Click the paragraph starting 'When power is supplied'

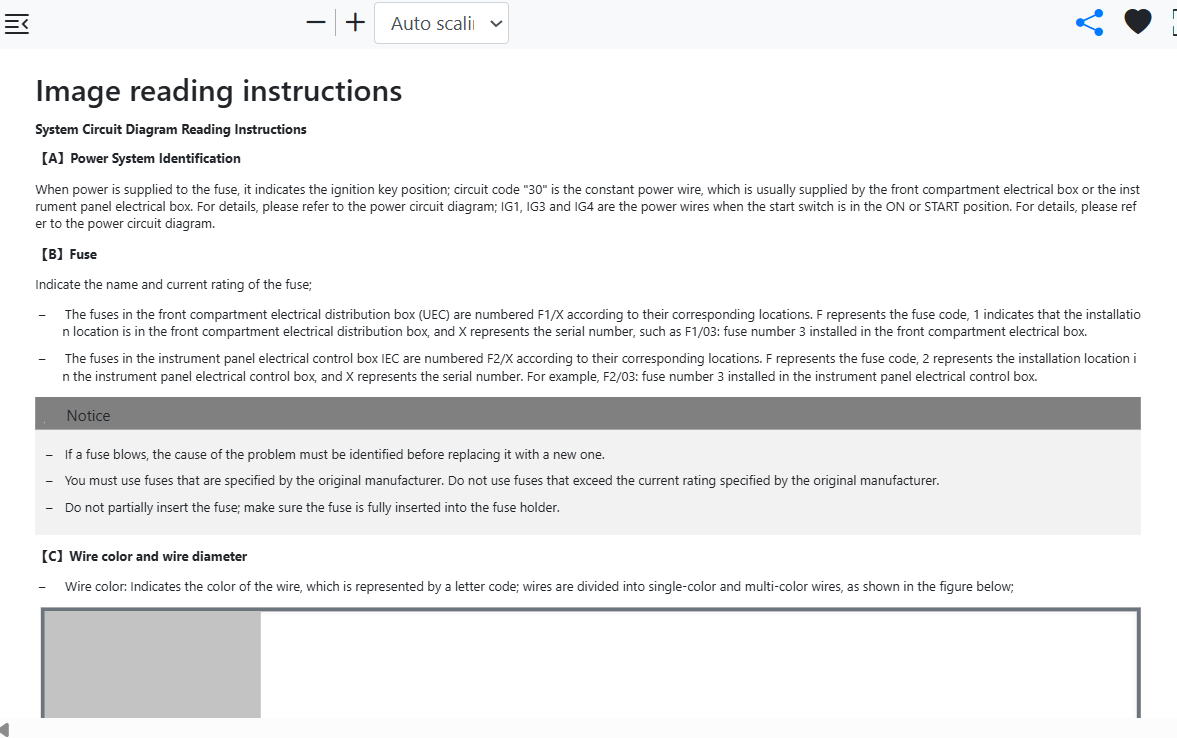[x=588, y=206]
